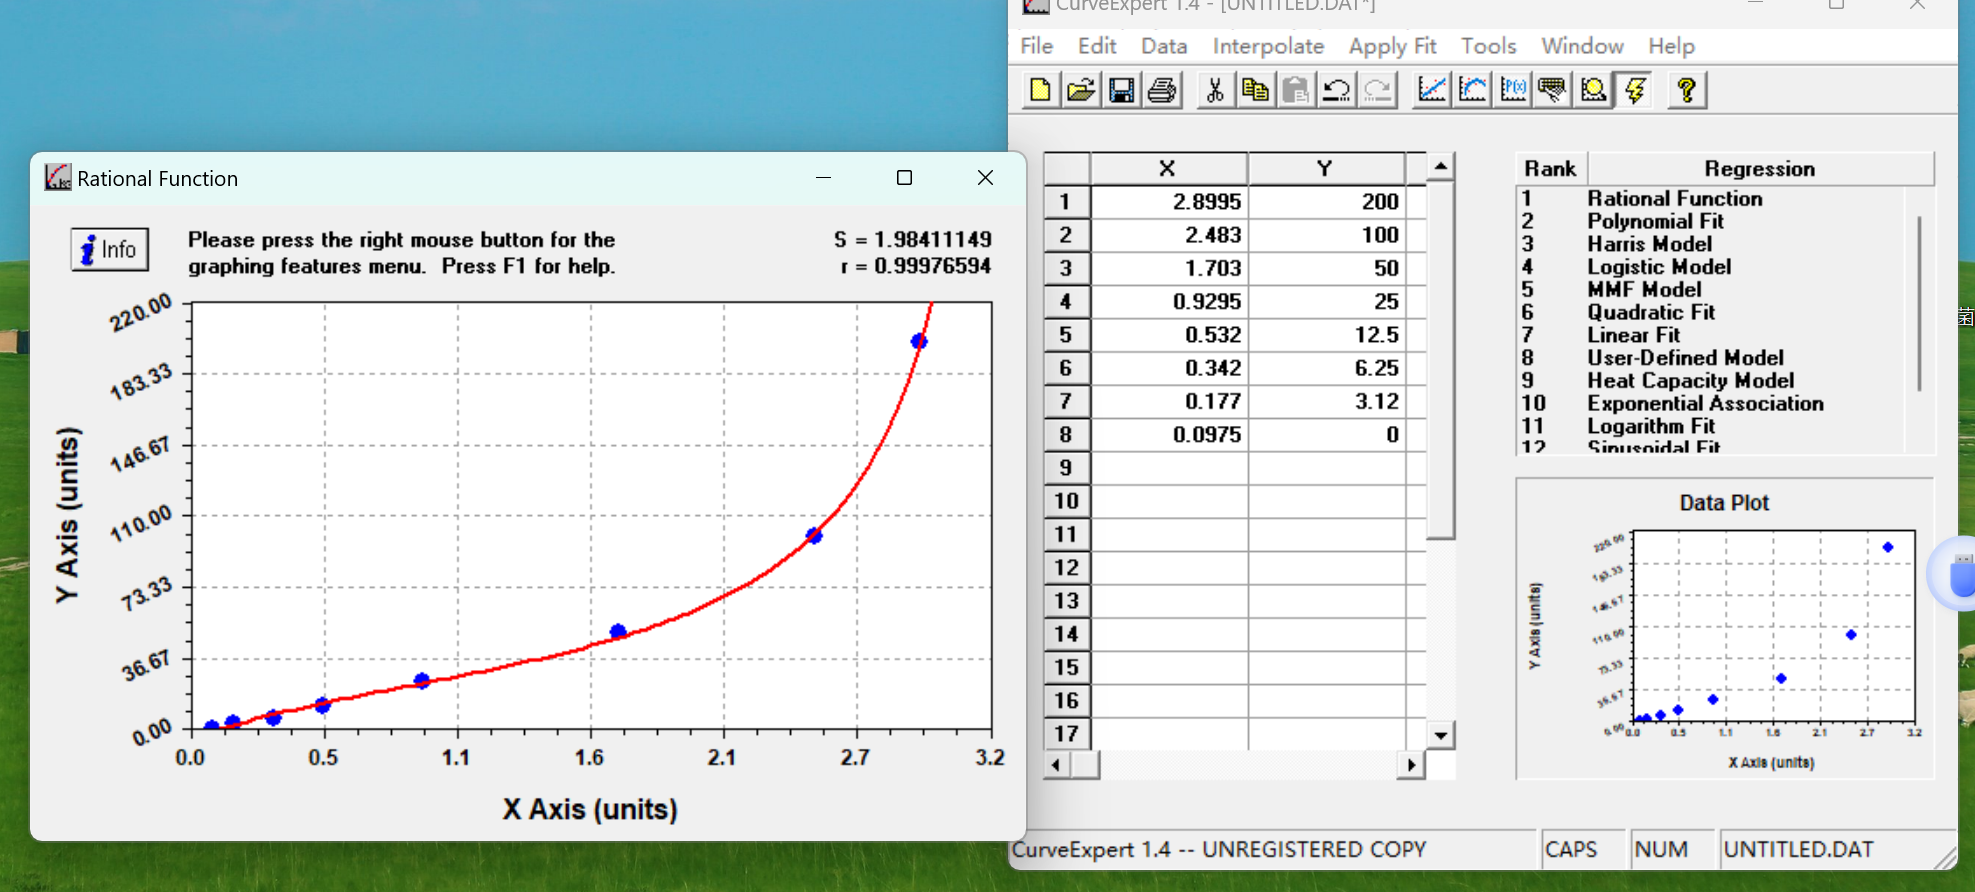Create a new data file
The image size is (1975, 892).
pyautogui.click(x=1040, y=90)
